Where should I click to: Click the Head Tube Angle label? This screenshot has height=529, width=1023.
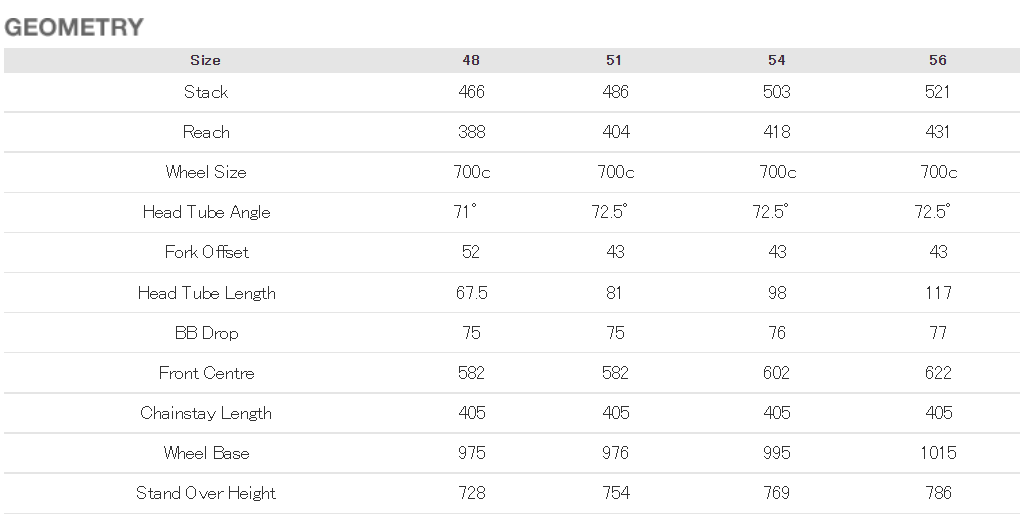[206, 213]
